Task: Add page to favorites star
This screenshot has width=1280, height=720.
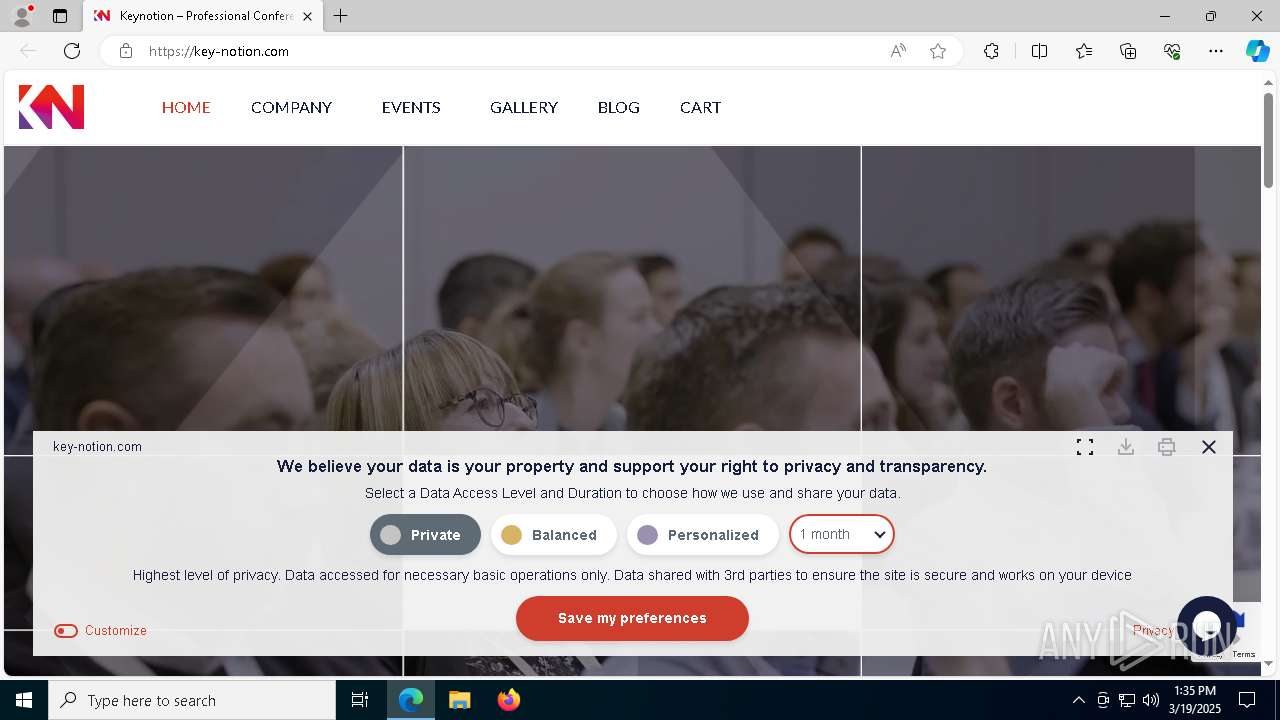Action: [937, 51]
